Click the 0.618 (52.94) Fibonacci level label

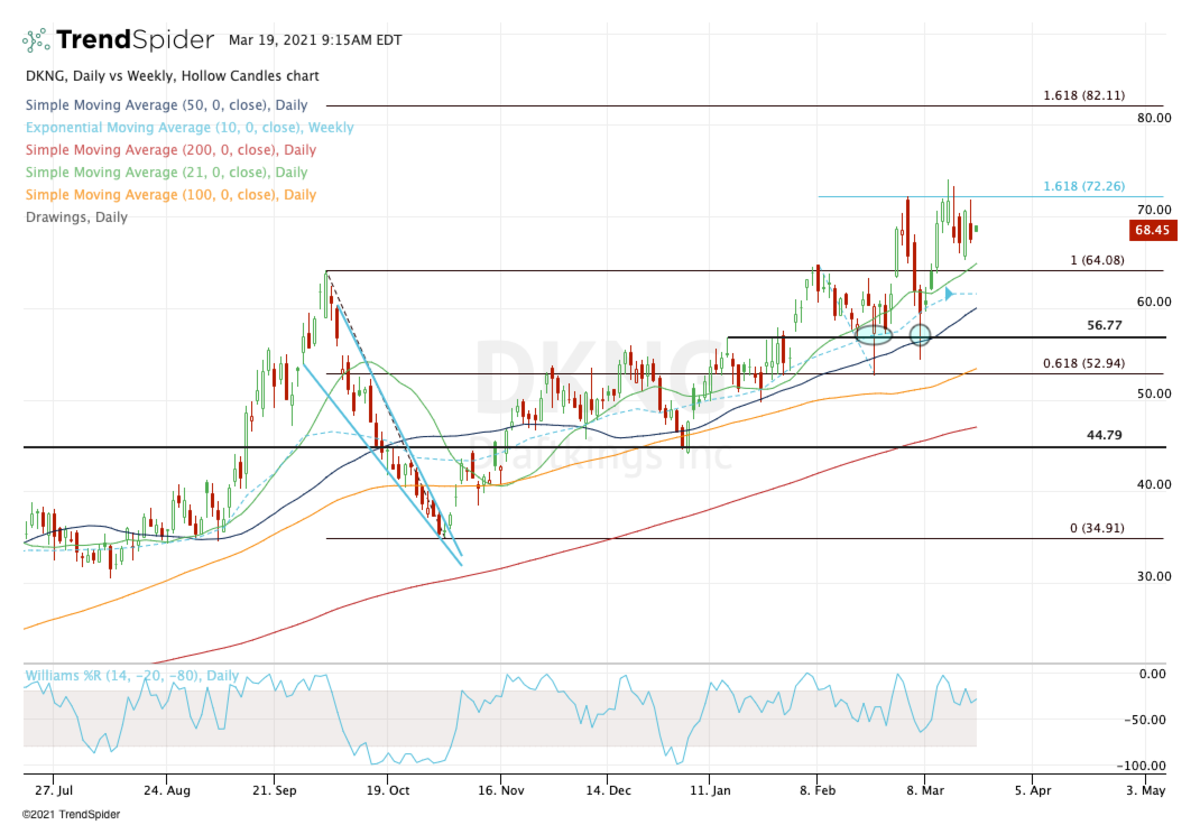tap(1083, 364)
